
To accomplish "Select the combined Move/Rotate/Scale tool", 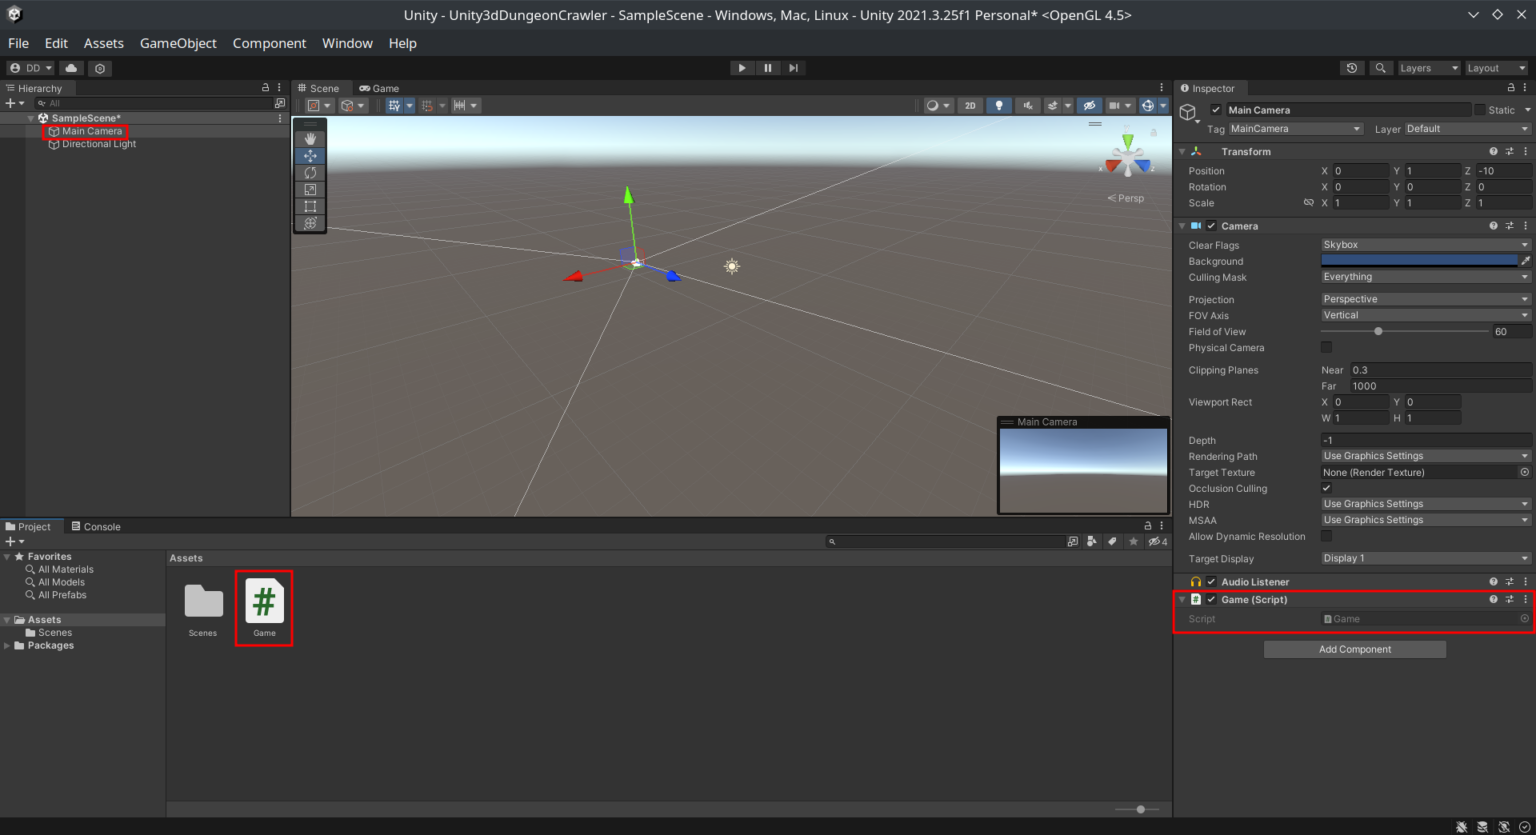I will pos(310,223).
